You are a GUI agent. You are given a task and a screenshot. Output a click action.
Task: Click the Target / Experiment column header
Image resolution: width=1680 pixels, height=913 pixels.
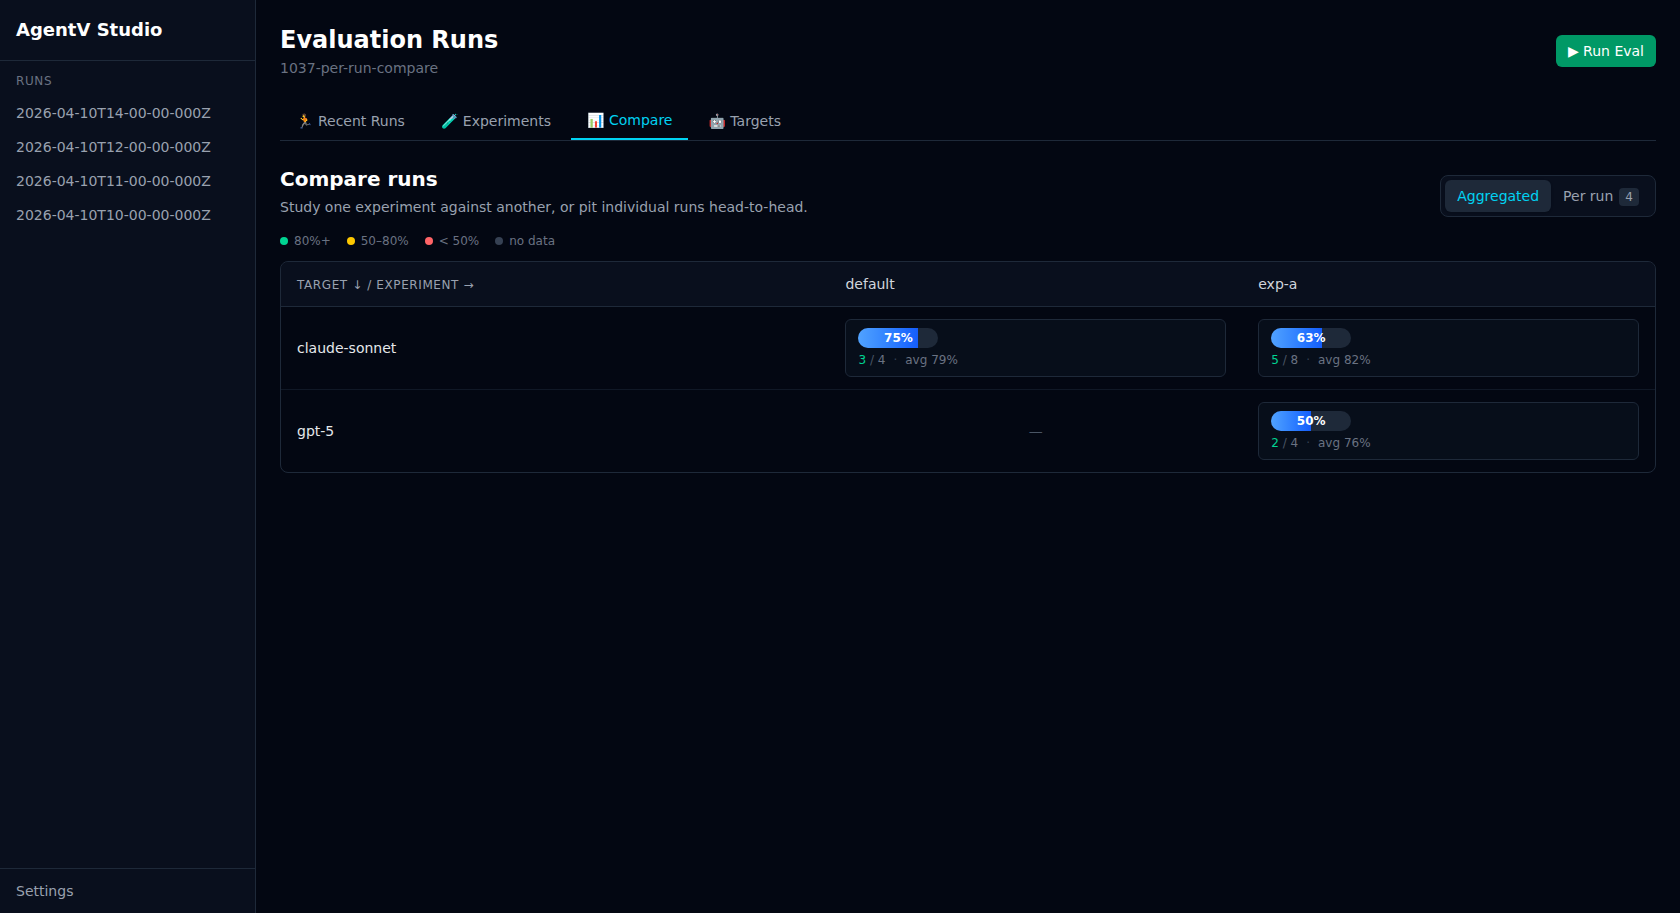click(385, 285)
